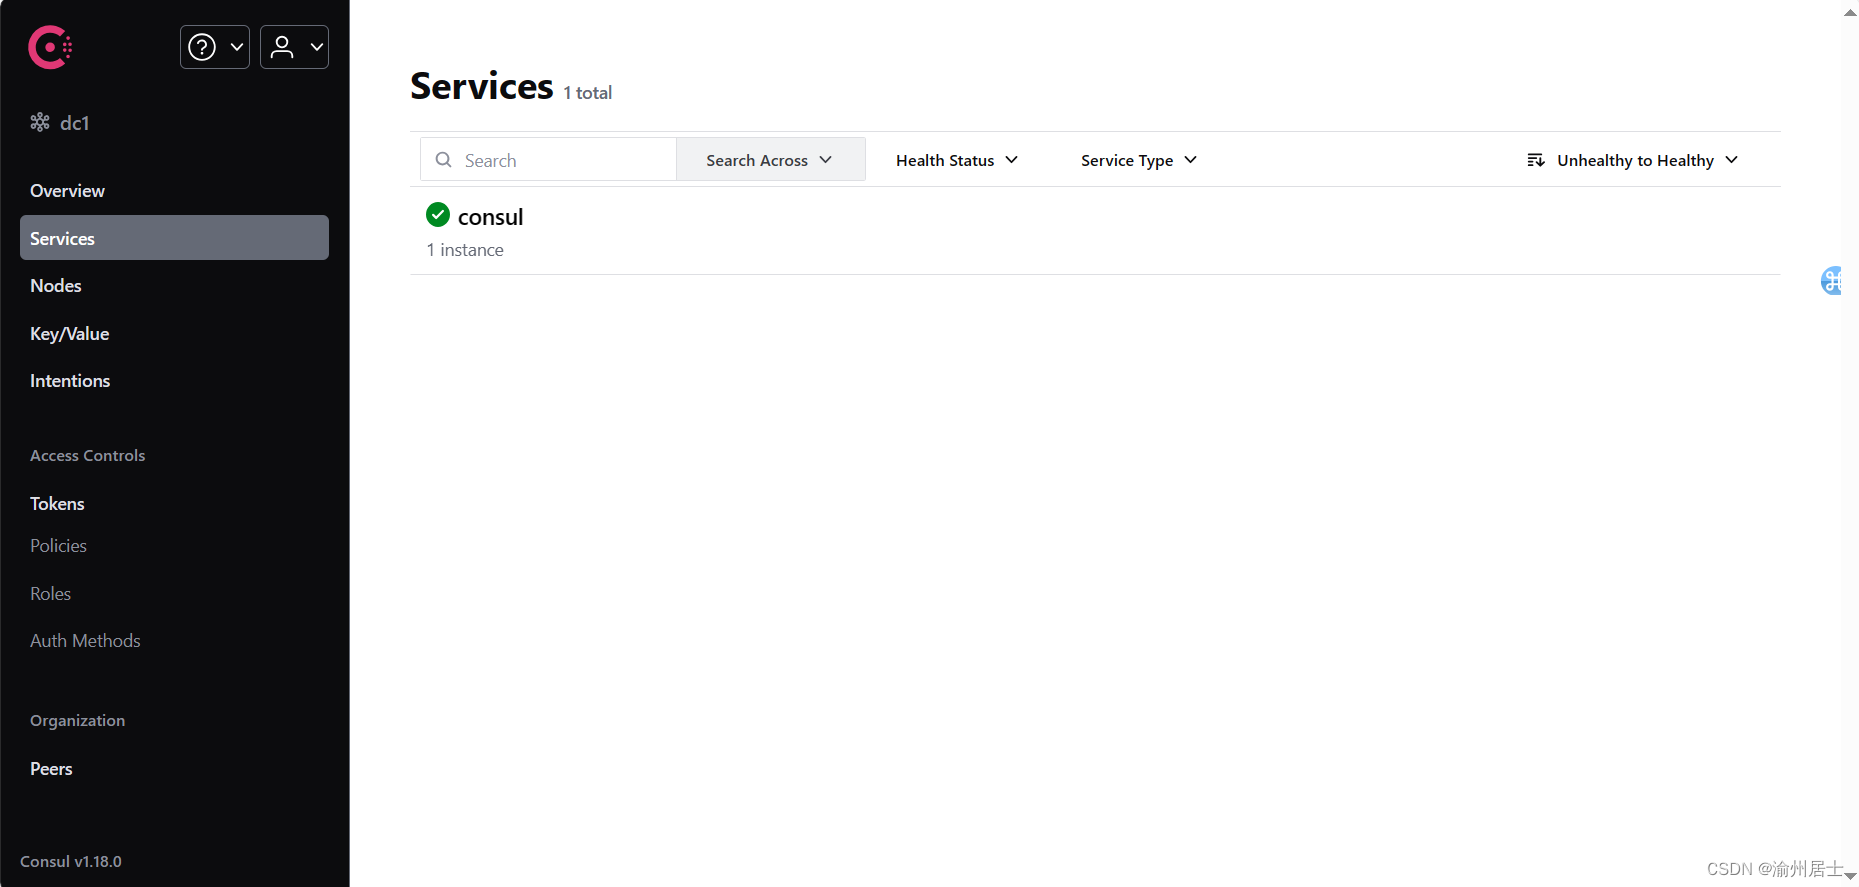
Task: Open the Health Status filter dropdown
Action: click(x=957, y=160)
